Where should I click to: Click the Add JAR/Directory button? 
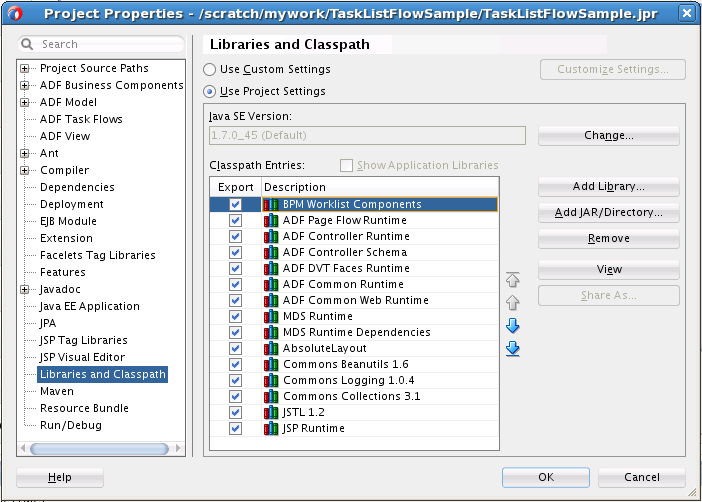point(608,212)
